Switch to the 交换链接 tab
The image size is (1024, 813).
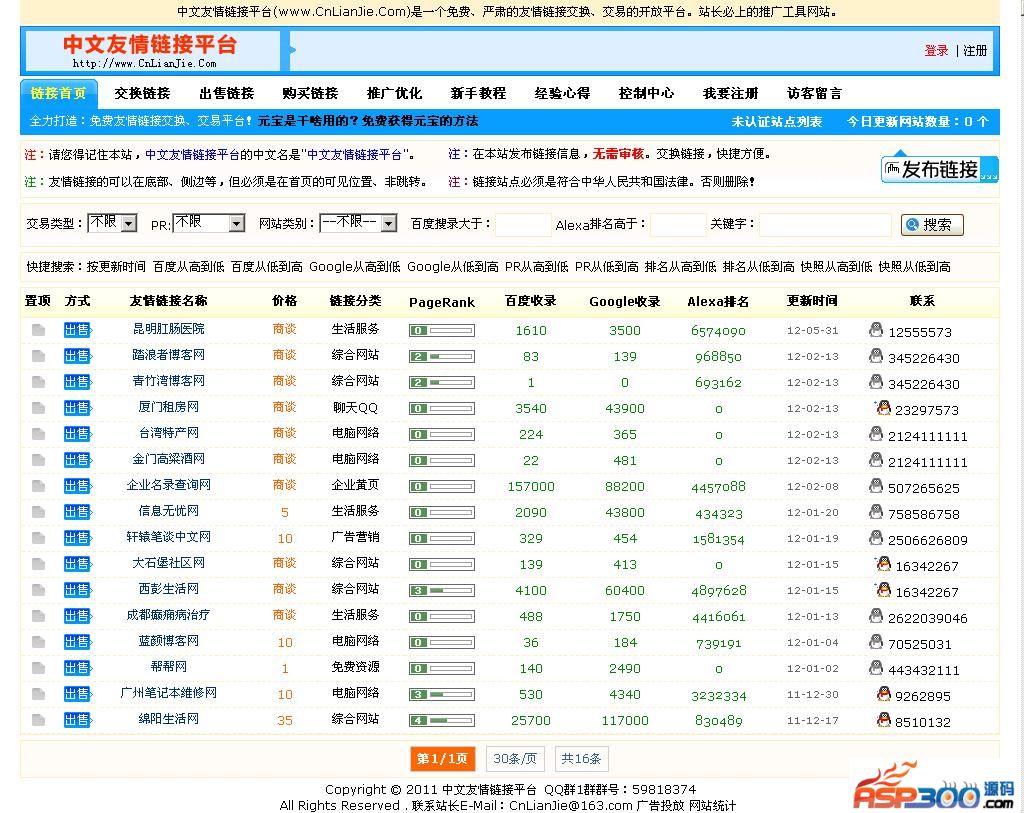[x=142, y=93]
